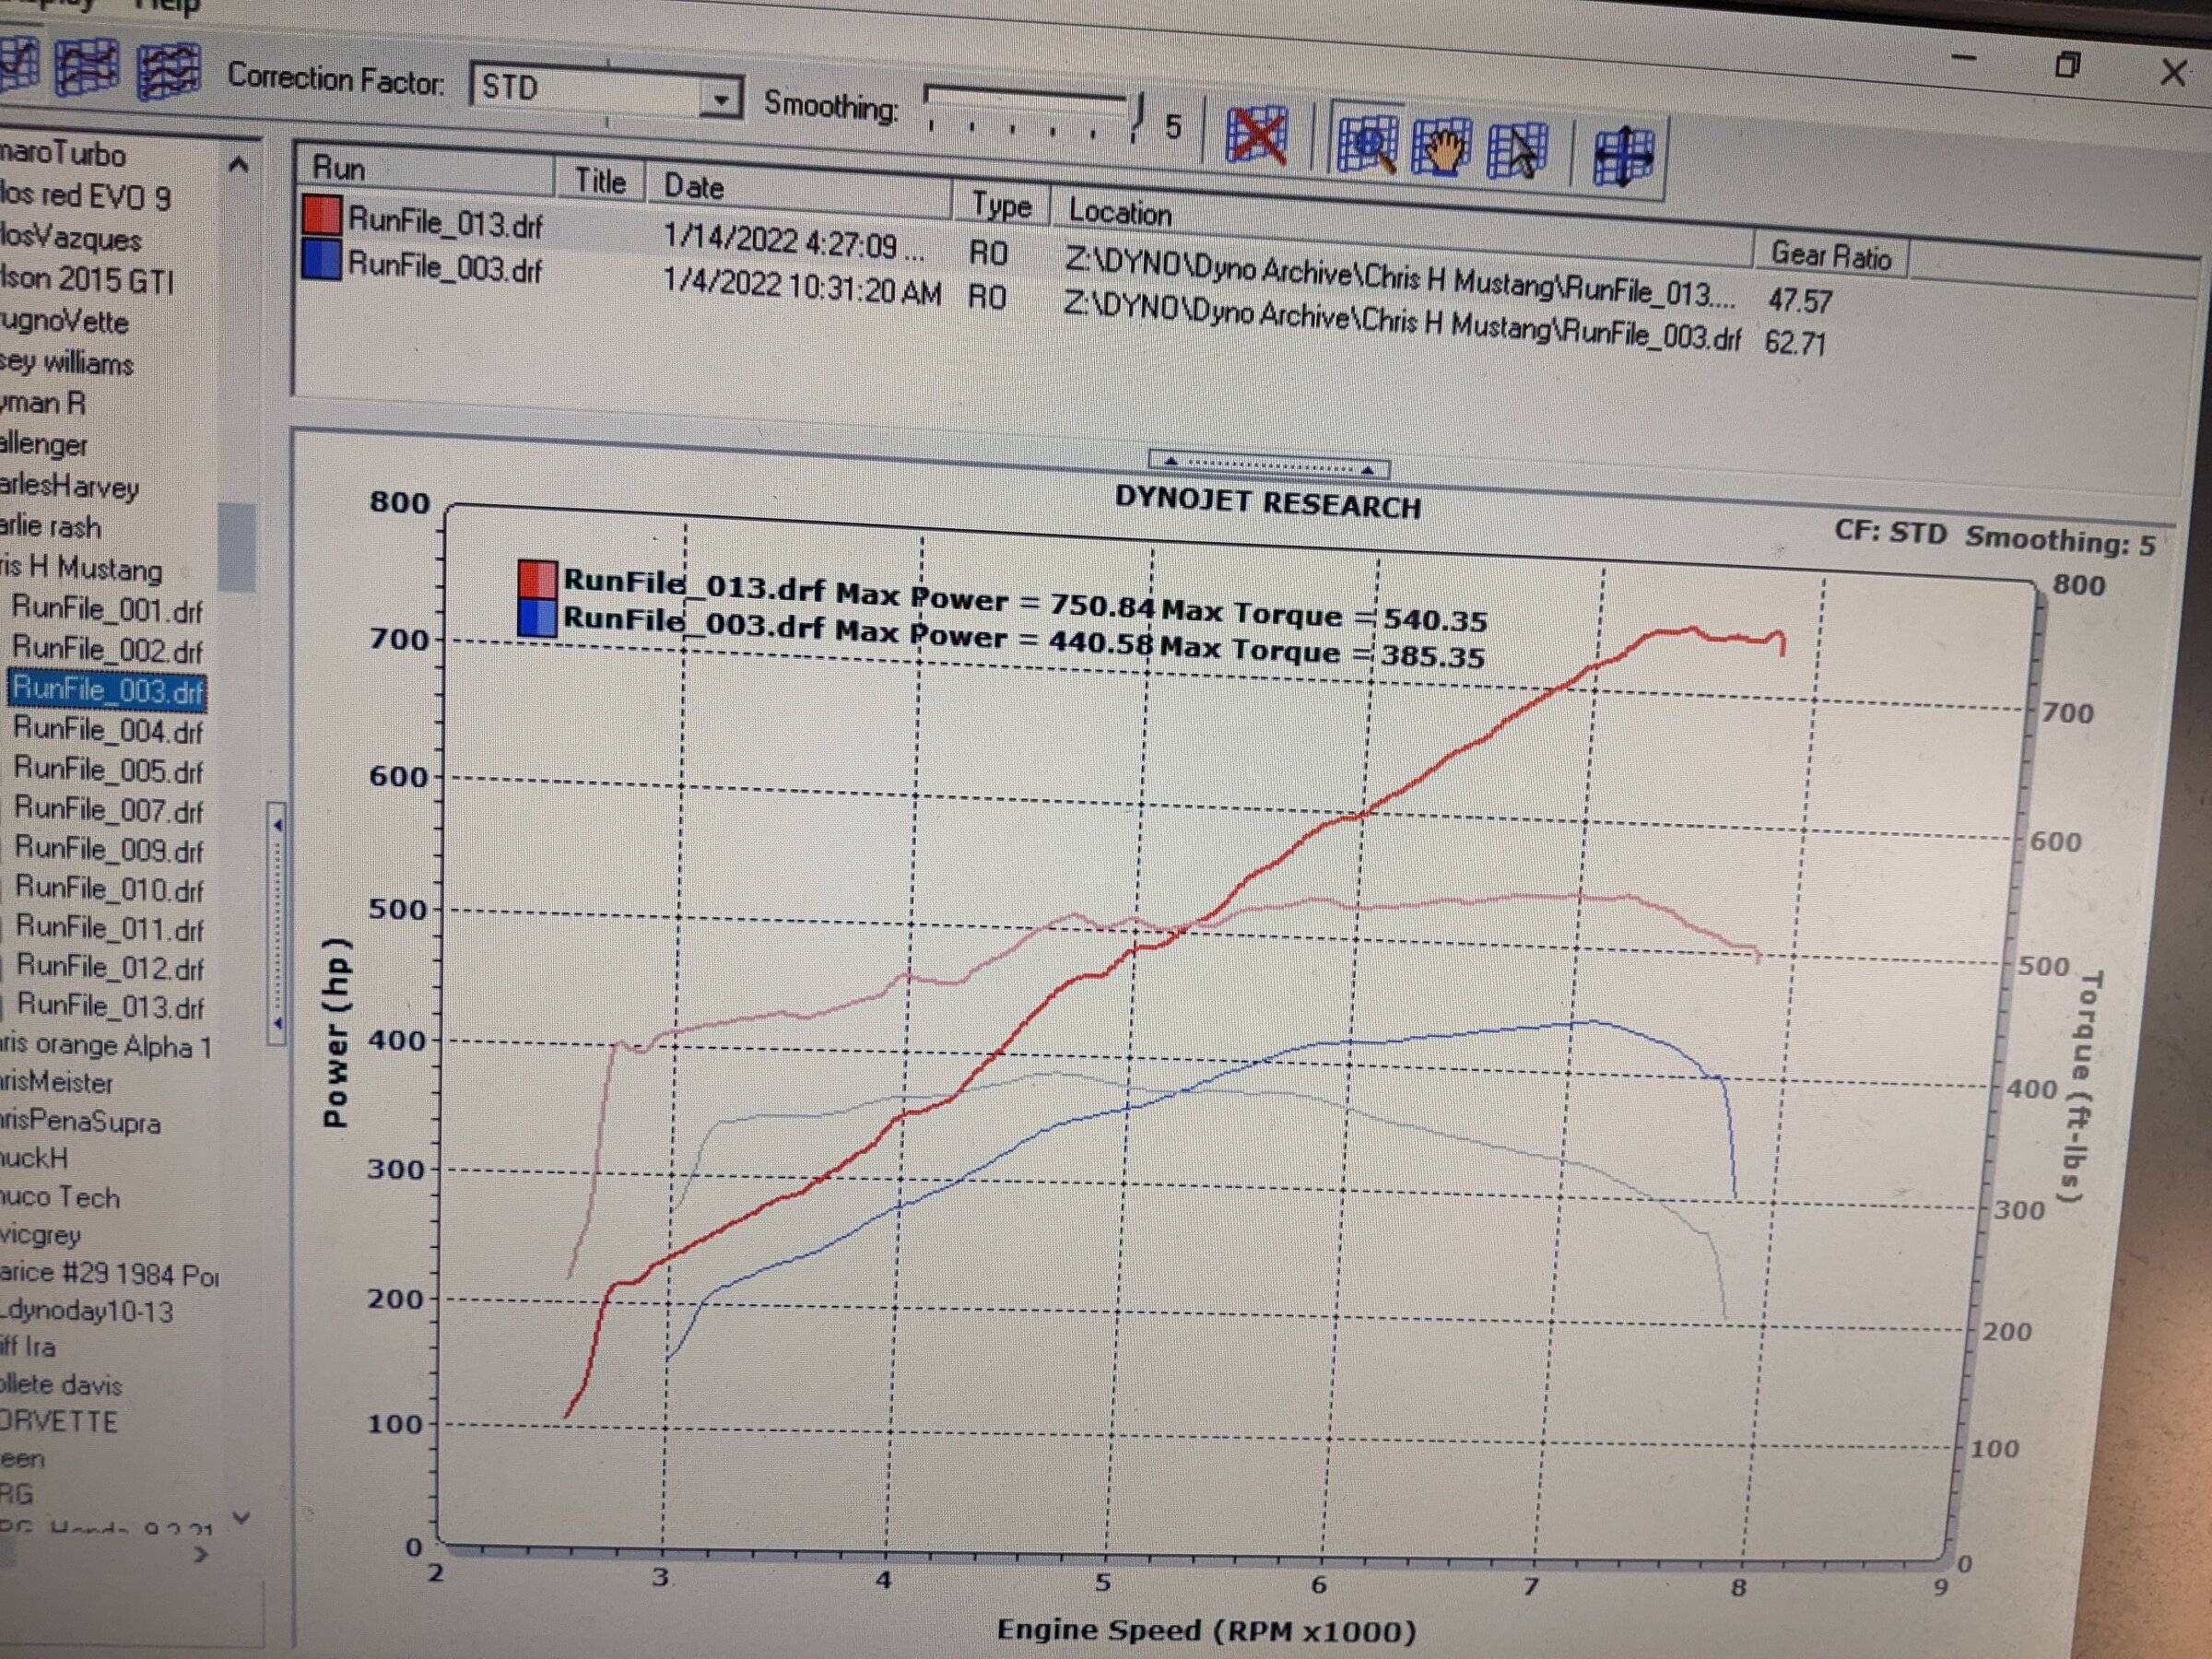Select RunFile_012.drf in the file tree
2212x1659 pixels.
click(111, 967)
